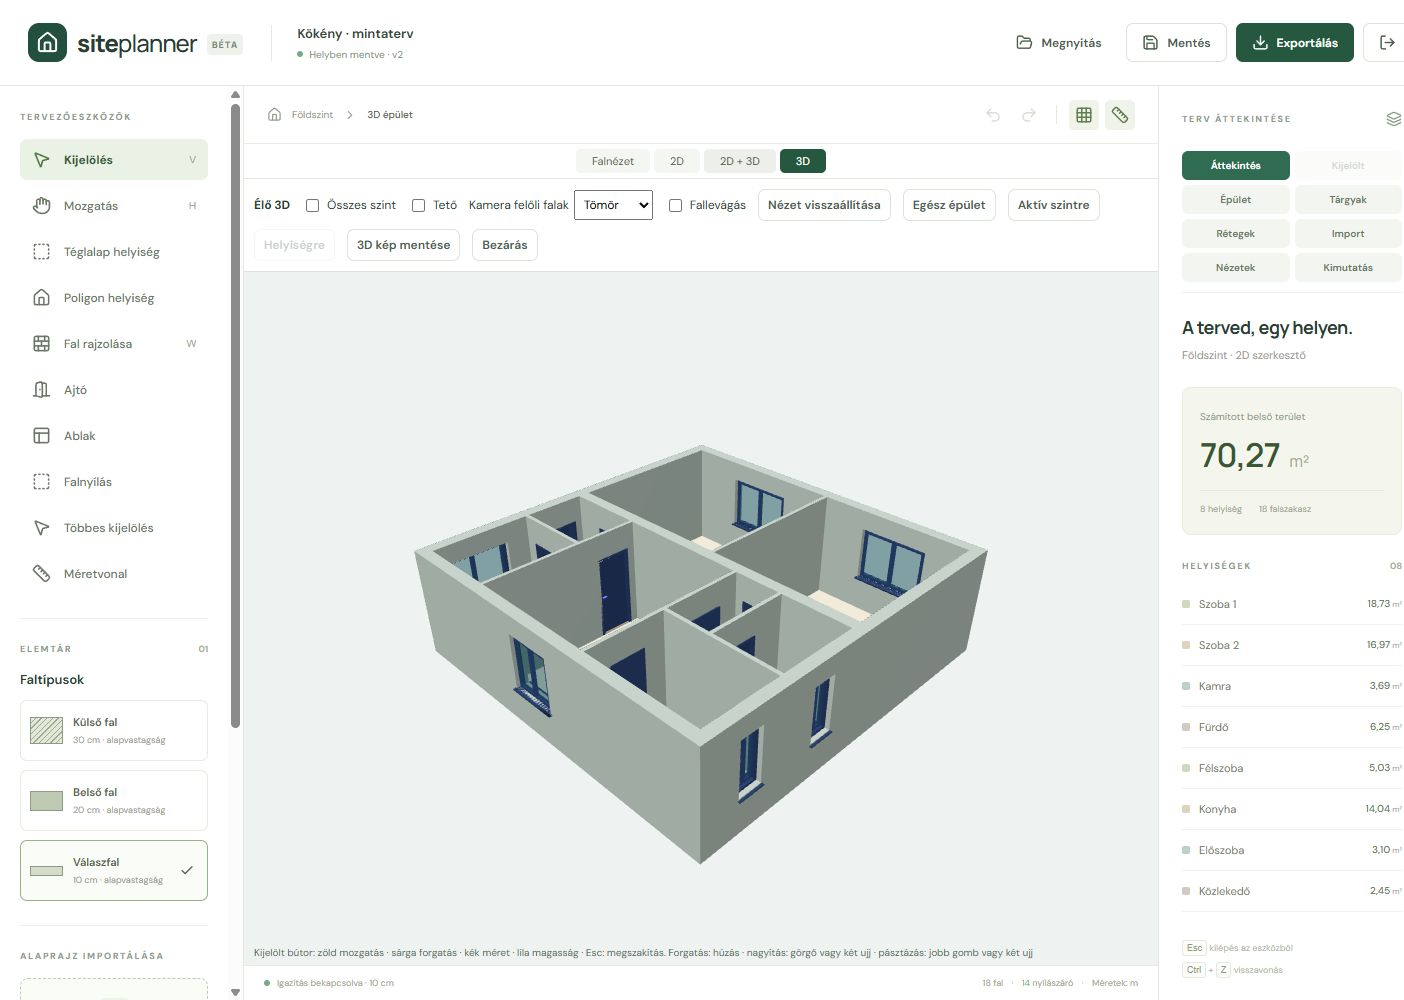Pick the Falnyílás opening tool

(114, 482)
